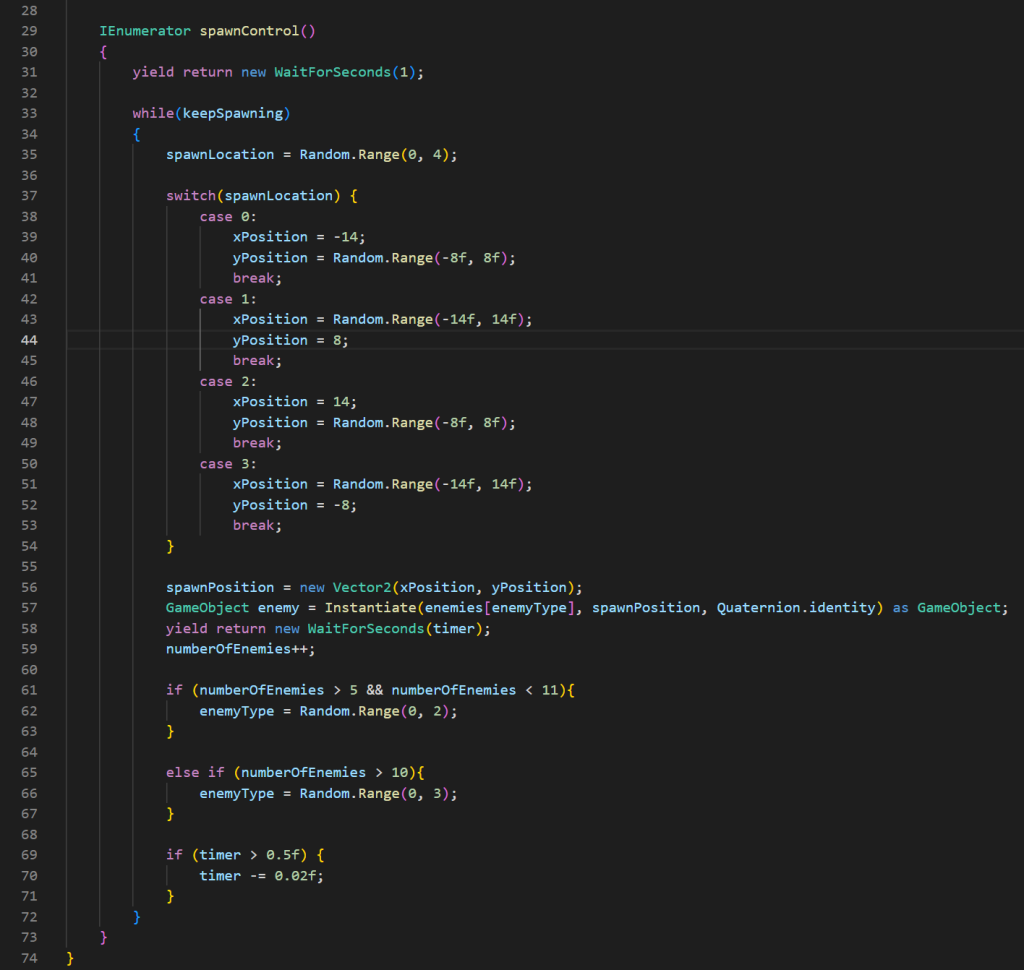1024x970 pixels.
Task: Place cursor on keepSpawning in while condition
Action: 232,113
